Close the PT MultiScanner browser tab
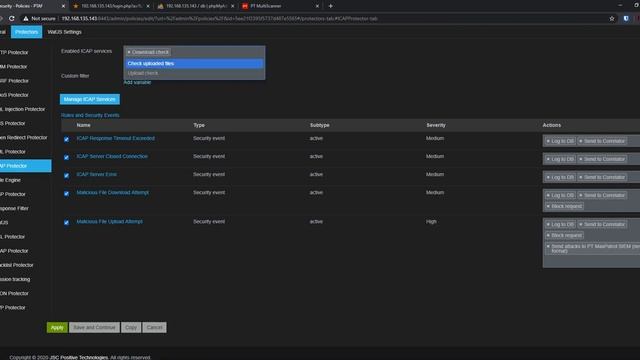 [317, 6]
